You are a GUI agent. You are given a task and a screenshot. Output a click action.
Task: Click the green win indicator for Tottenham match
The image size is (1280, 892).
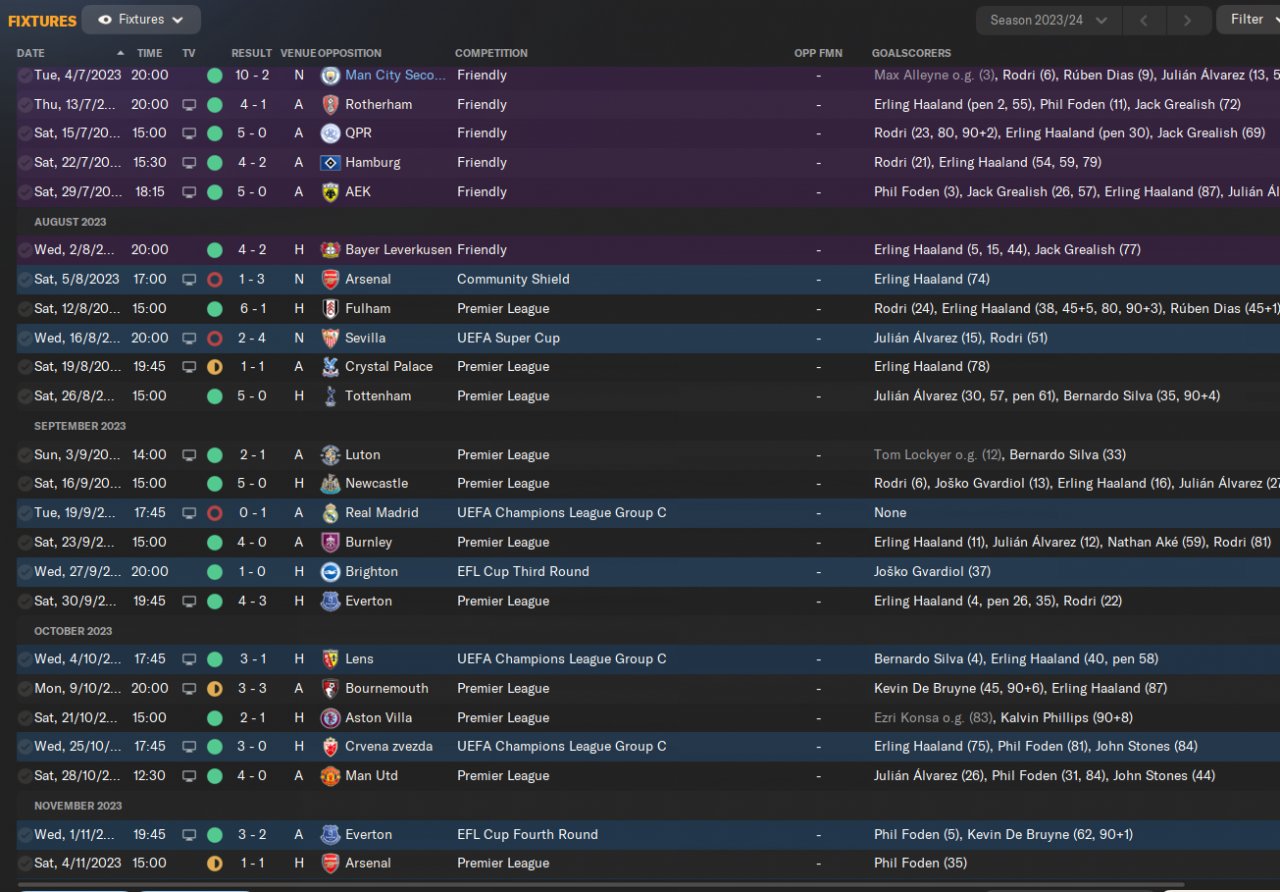(x=214, y=396)
